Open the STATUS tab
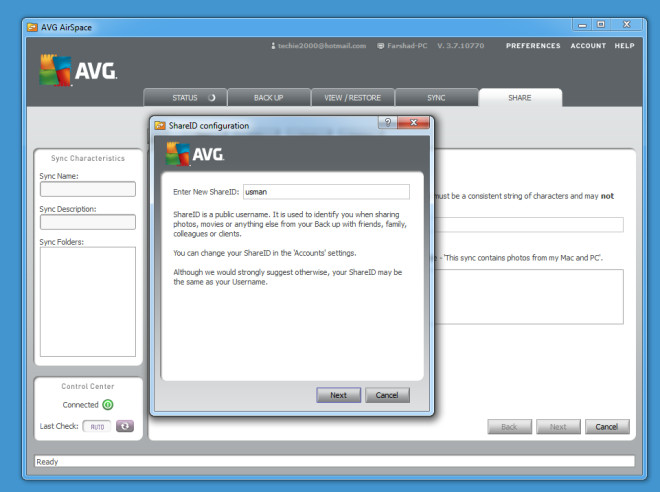 click(185, 98)
